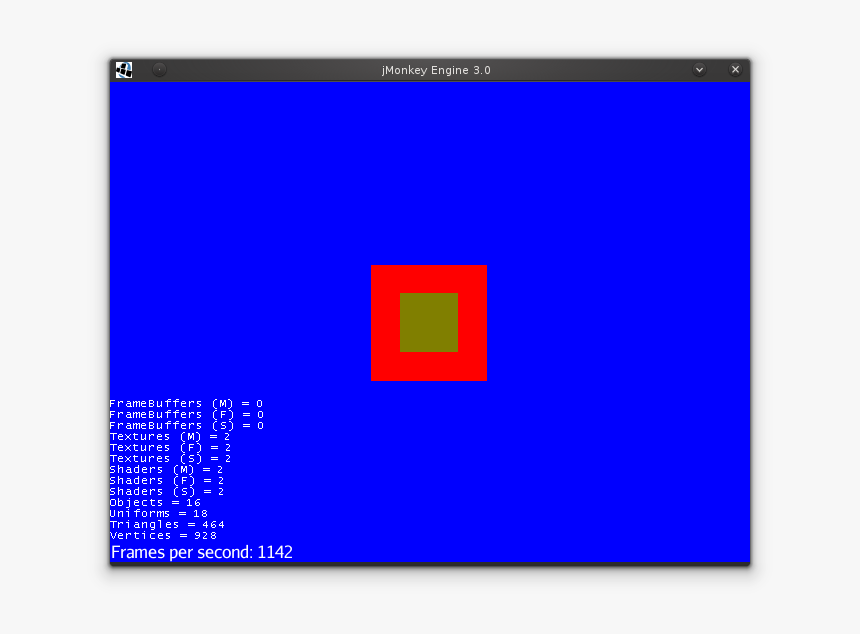Viewport: 860px width, 634px height.
Task: Click the jMonkey Engine 3.0 title text
Action: pyautogui.click(x=434, y=69)
